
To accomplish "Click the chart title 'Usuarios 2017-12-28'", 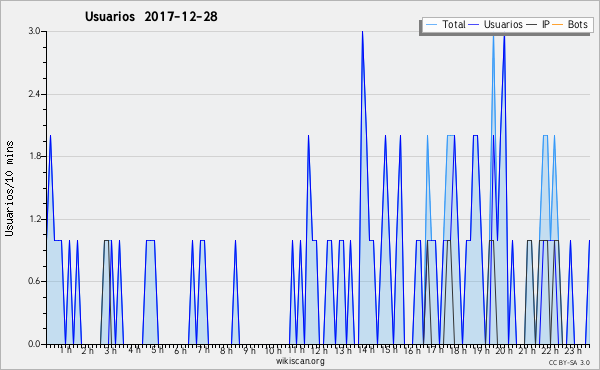I will pos(151,16).
